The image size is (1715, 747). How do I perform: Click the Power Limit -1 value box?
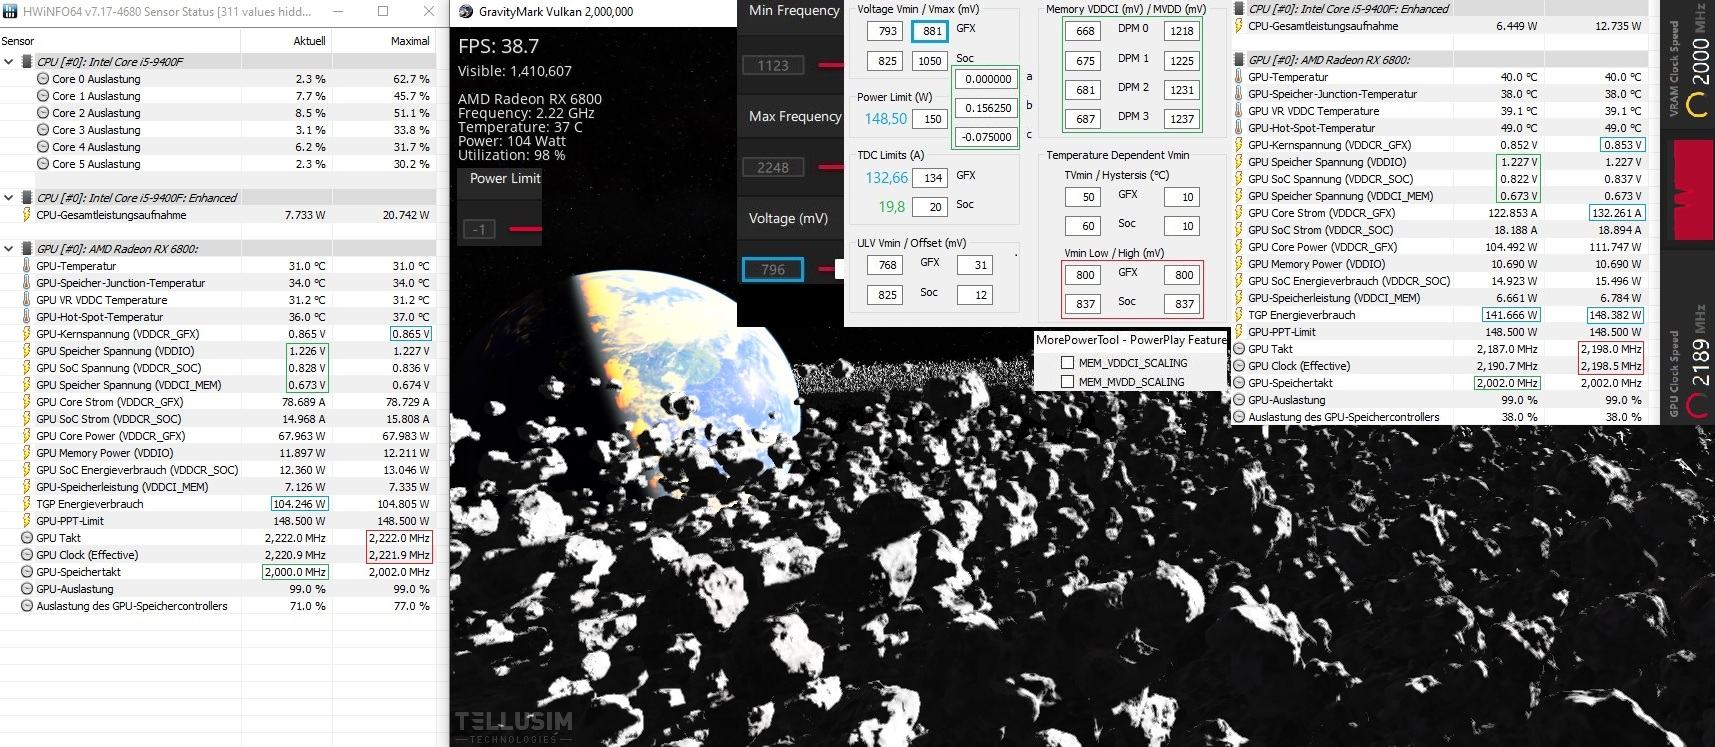(479, 229)
